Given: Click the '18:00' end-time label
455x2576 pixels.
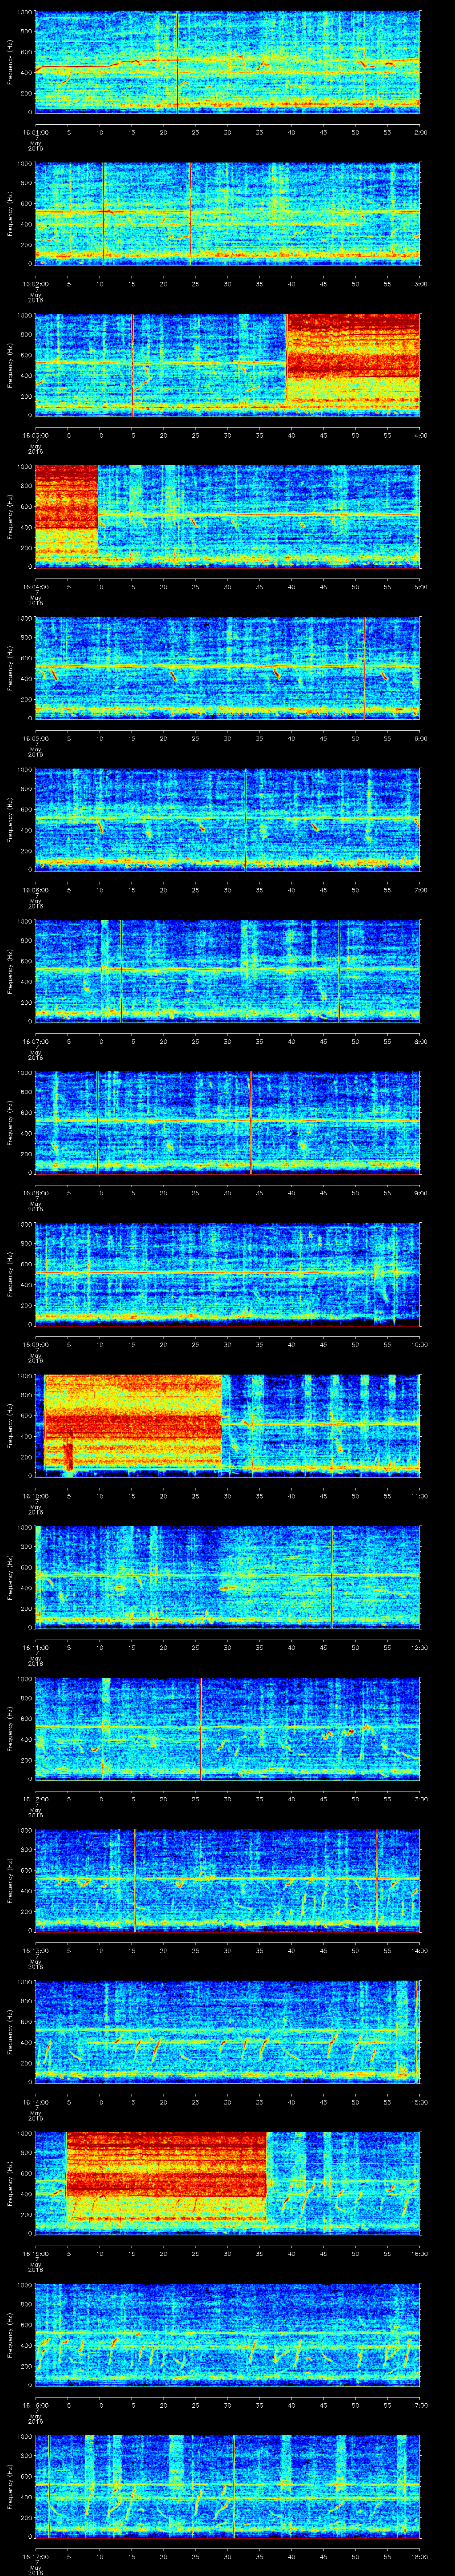Looking at the screenshot, I should [x=420, y=2556].
